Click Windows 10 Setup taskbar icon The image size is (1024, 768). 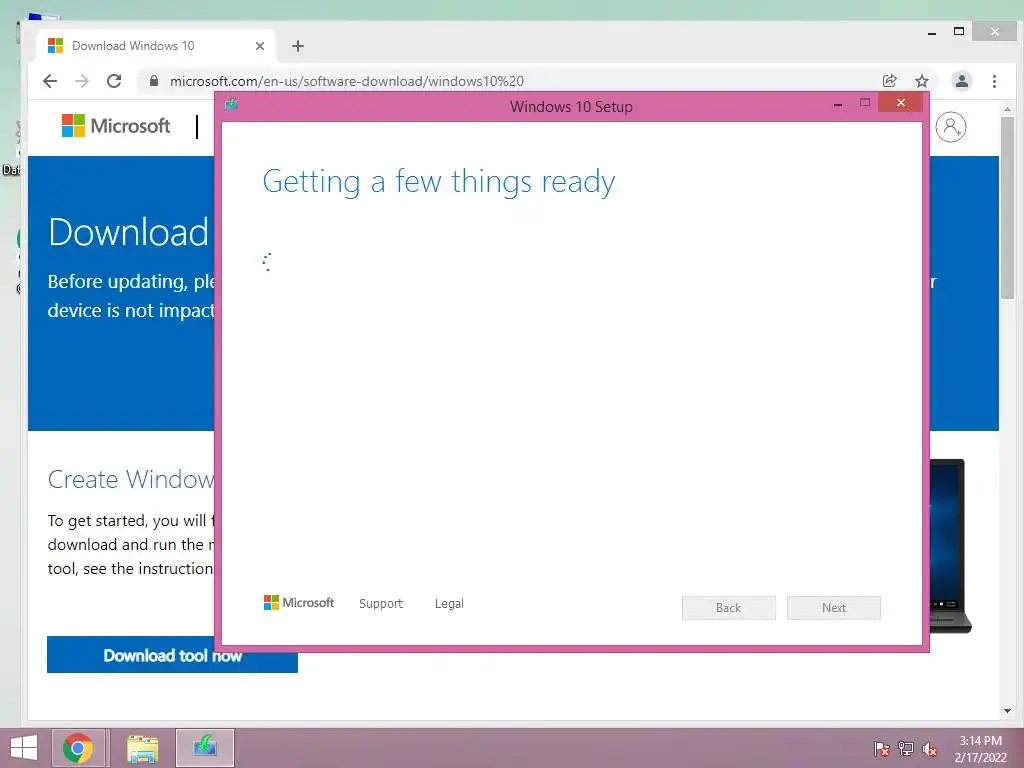(x=205, y=748)
